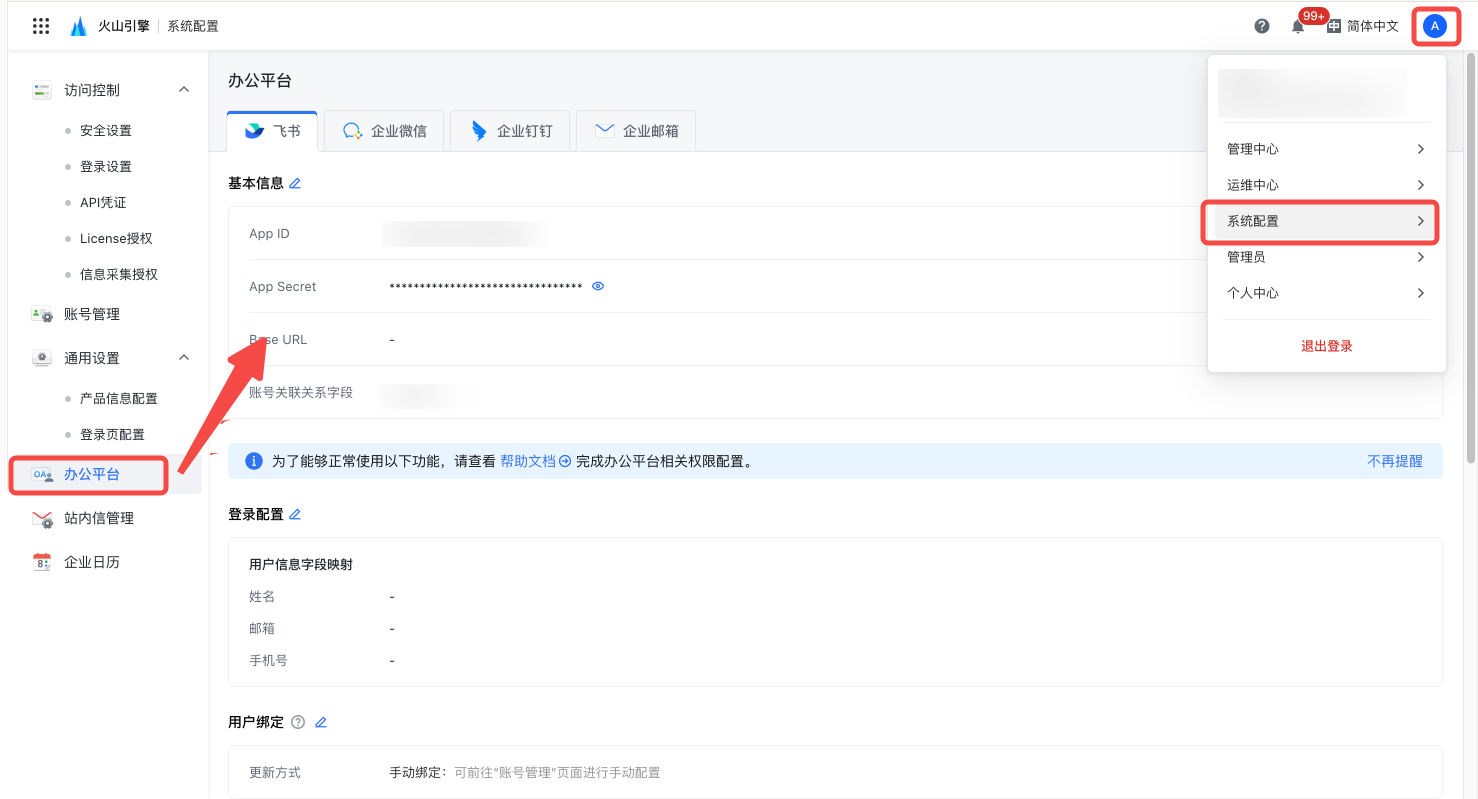The height and width of the screenshot is (799, 1478).
Task: Click the 退出登录 button
Action: 1326,346
